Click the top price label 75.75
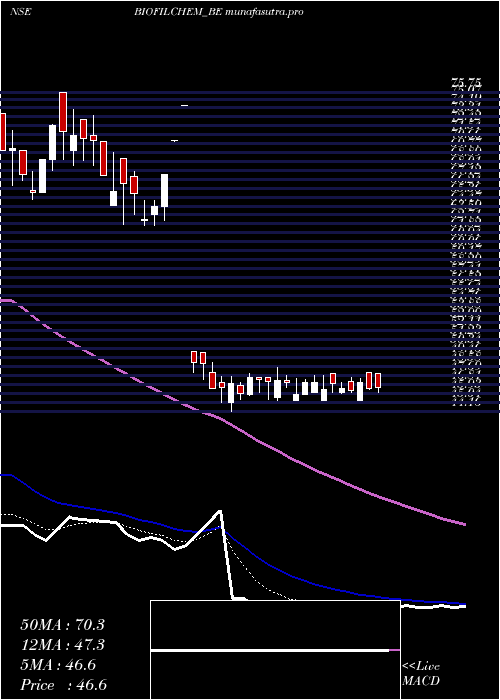Viewport: 500px width, 700px height. pos(467,83)
